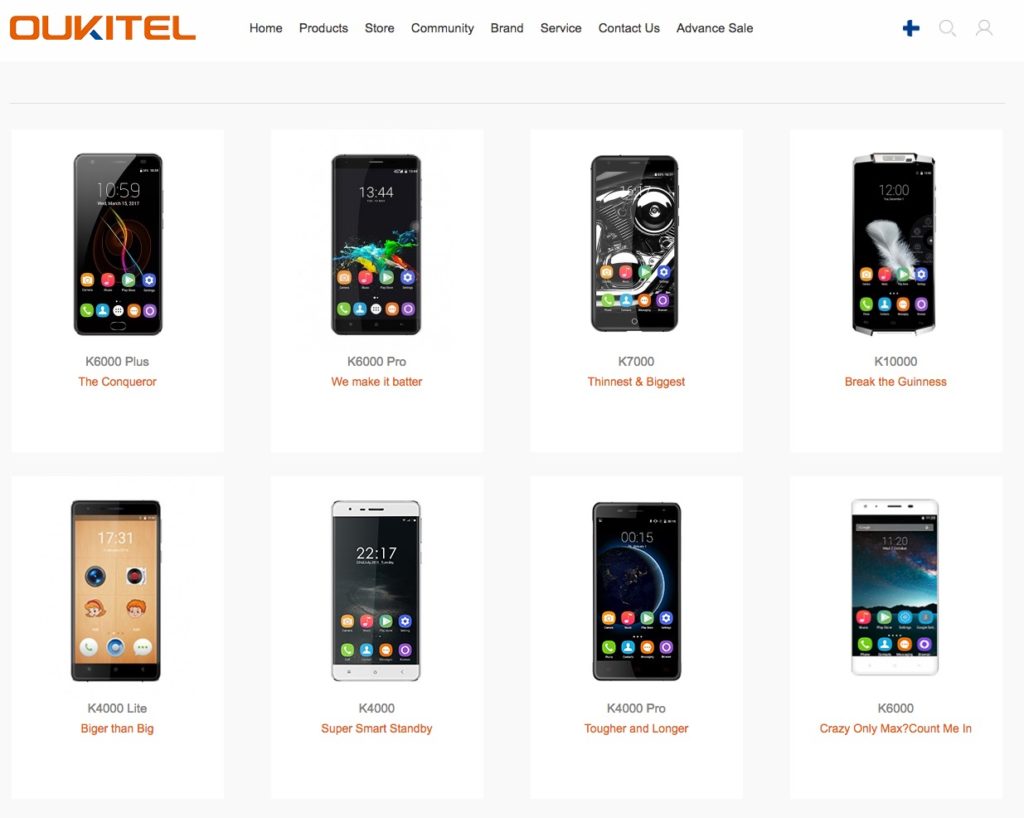The image size is (1024, 818).
Task: Open the user account icon
Action: pyautogui.click(x=984, y=28)
